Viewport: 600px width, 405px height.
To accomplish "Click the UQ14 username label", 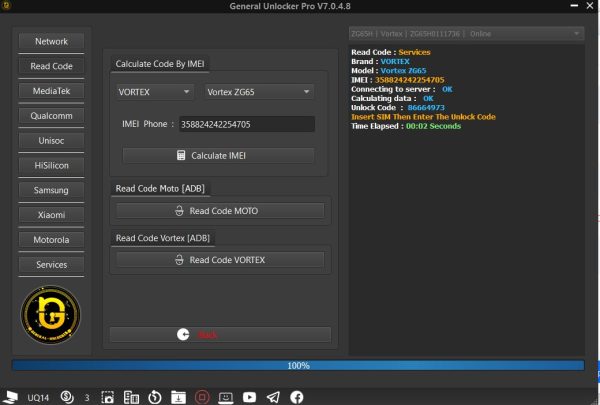I will [38, 398].
